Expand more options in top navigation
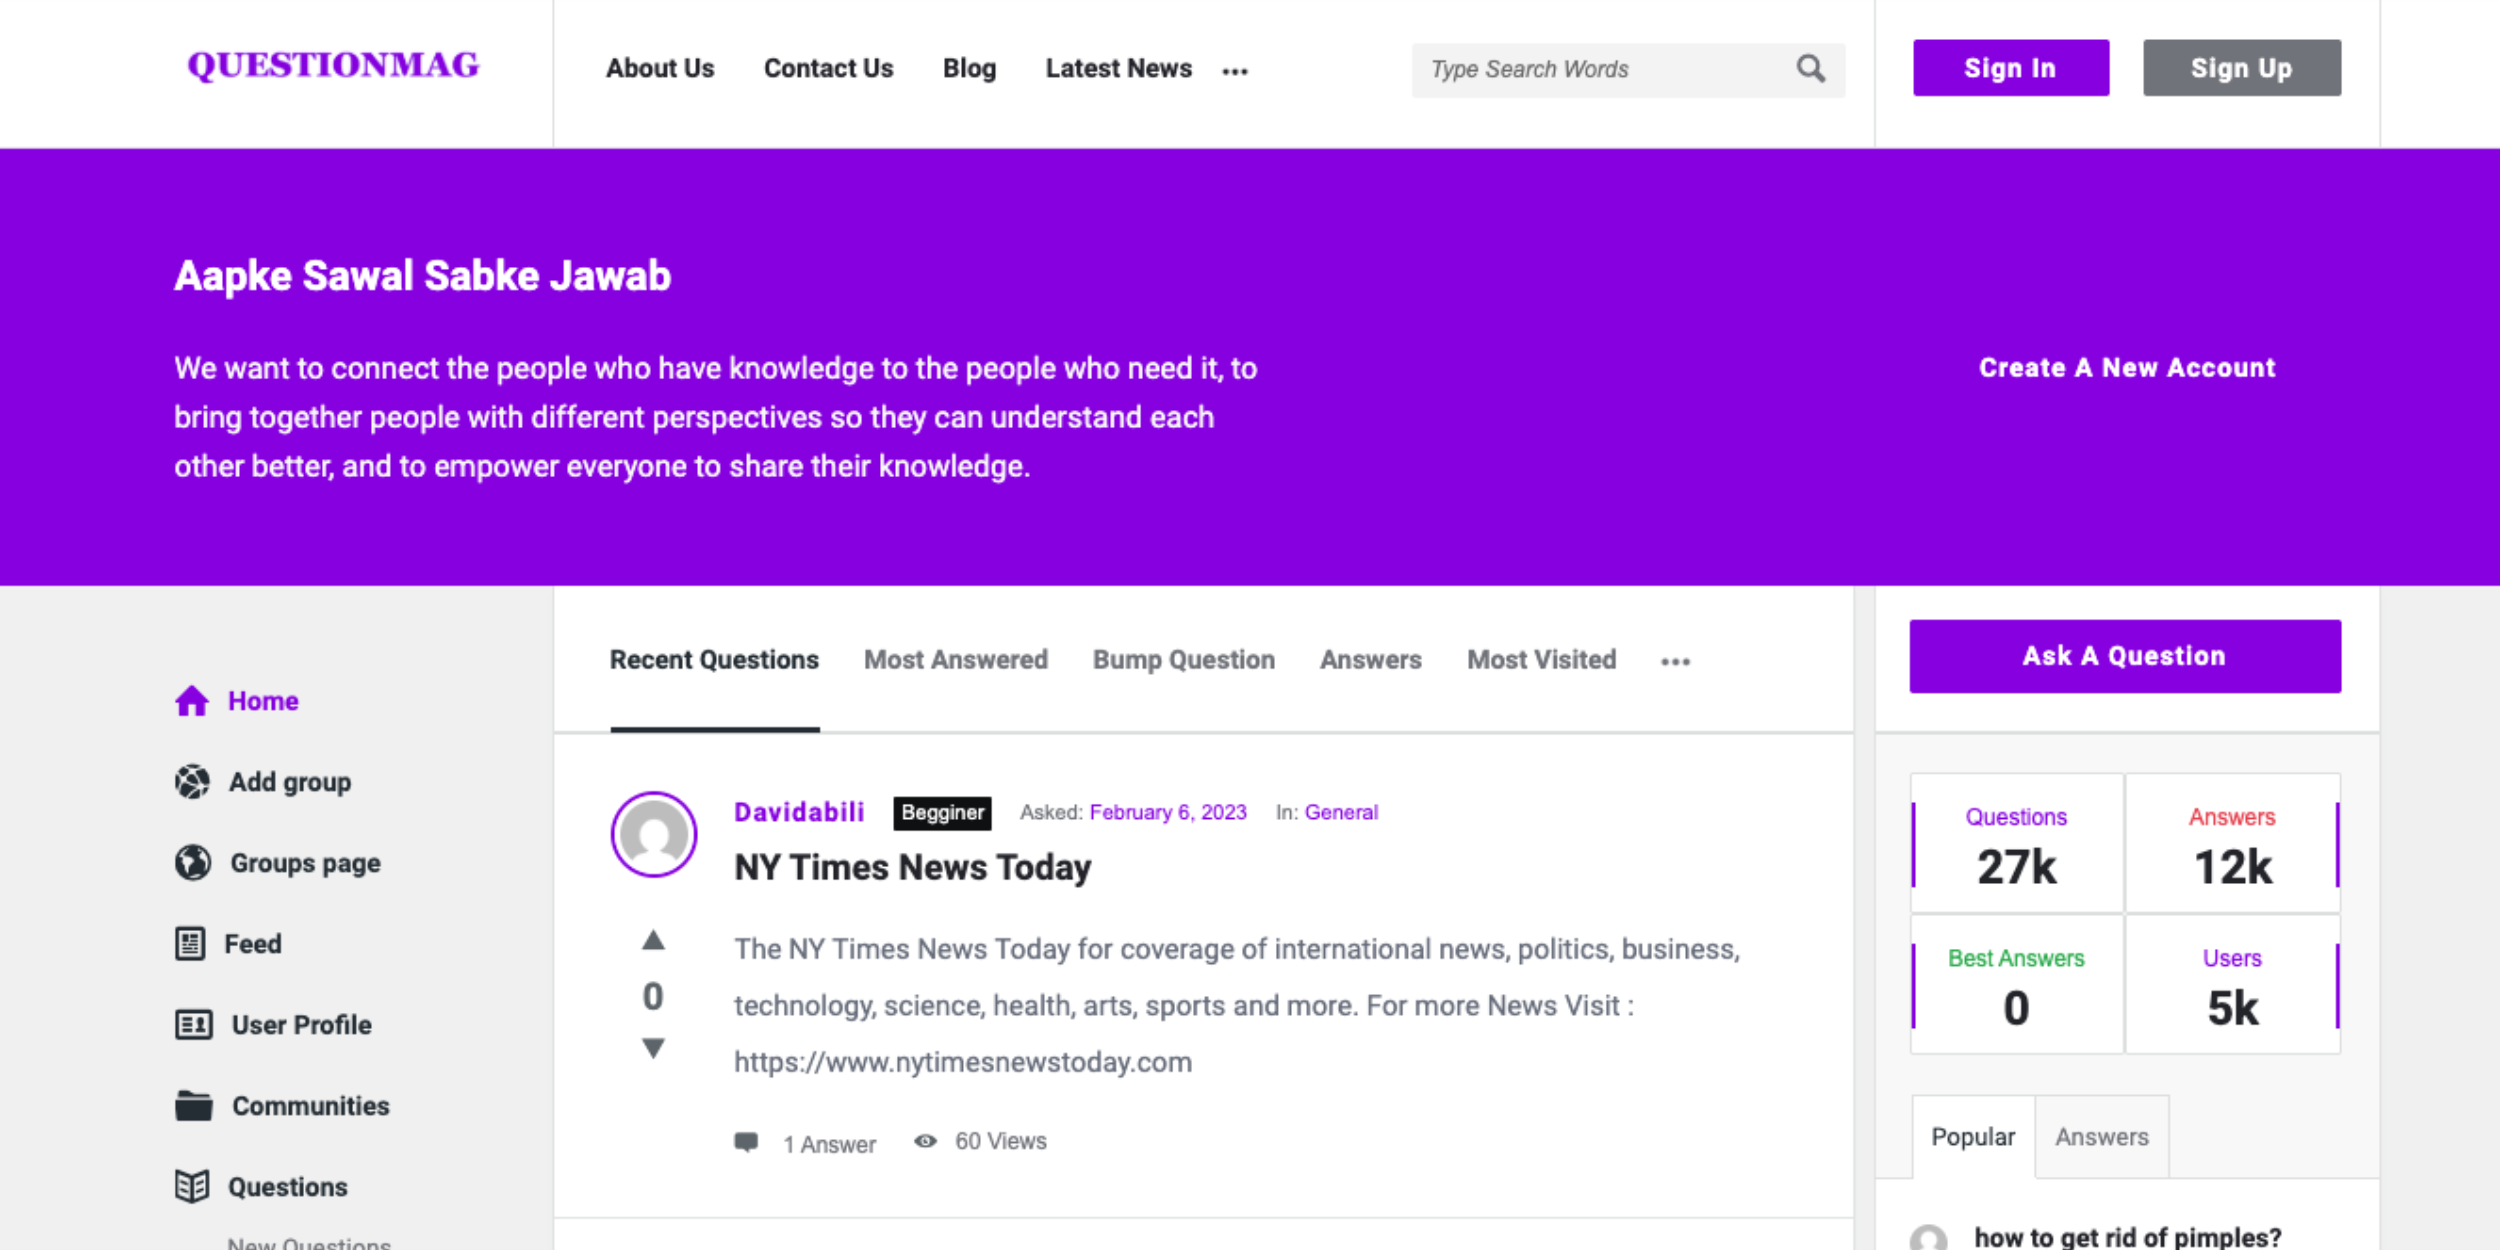The image size is (2500, 1250). (x=1235, y=71)
